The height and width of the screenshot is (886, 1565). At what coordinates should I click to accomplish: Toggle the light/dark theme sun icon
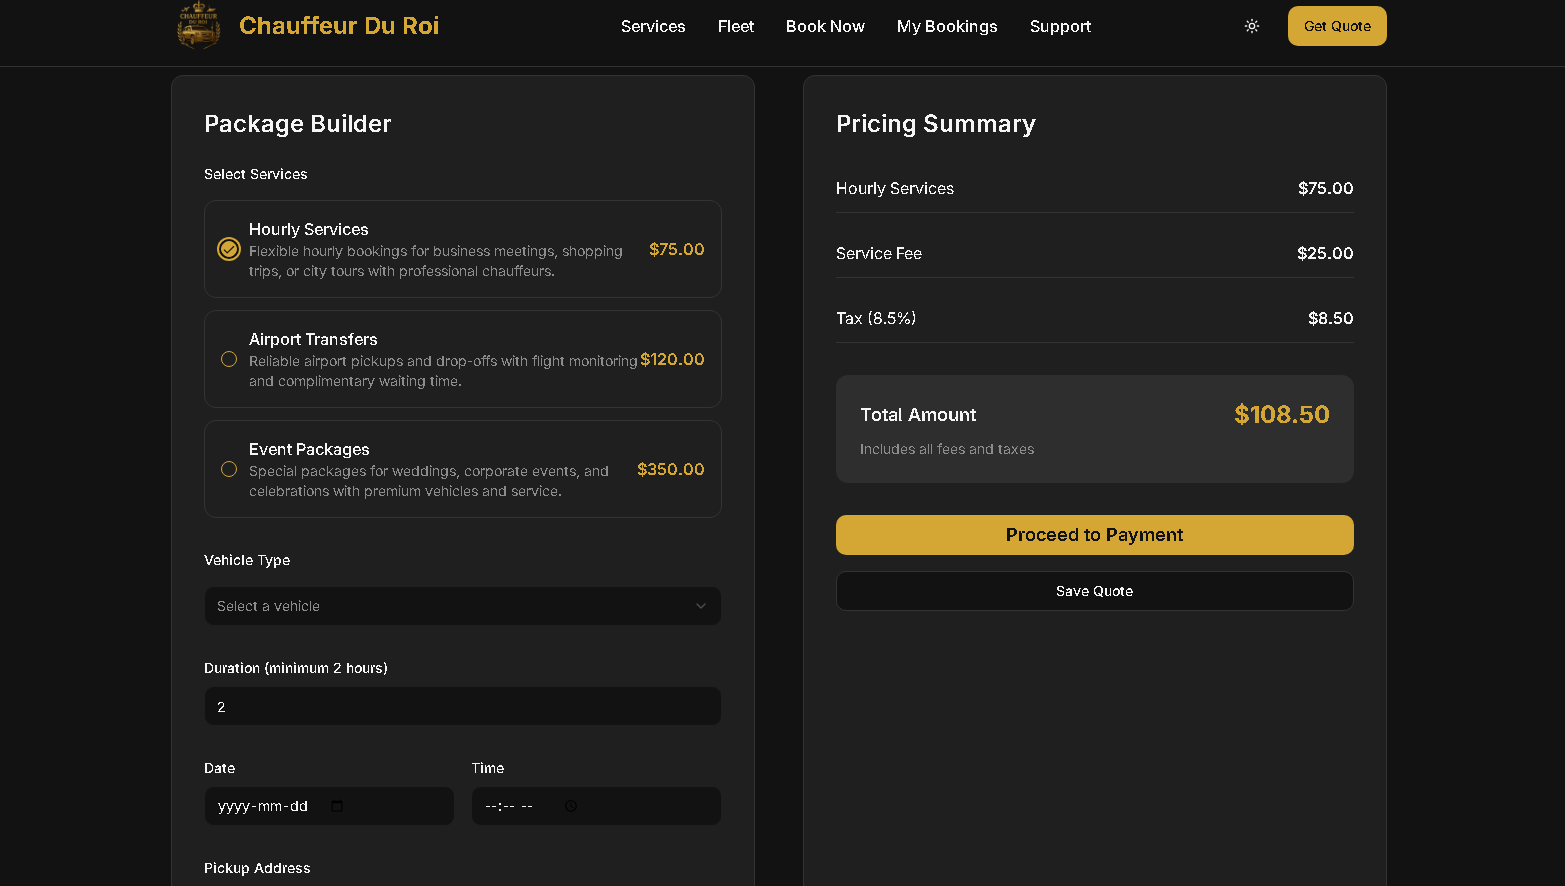(x=1251, y=26)
